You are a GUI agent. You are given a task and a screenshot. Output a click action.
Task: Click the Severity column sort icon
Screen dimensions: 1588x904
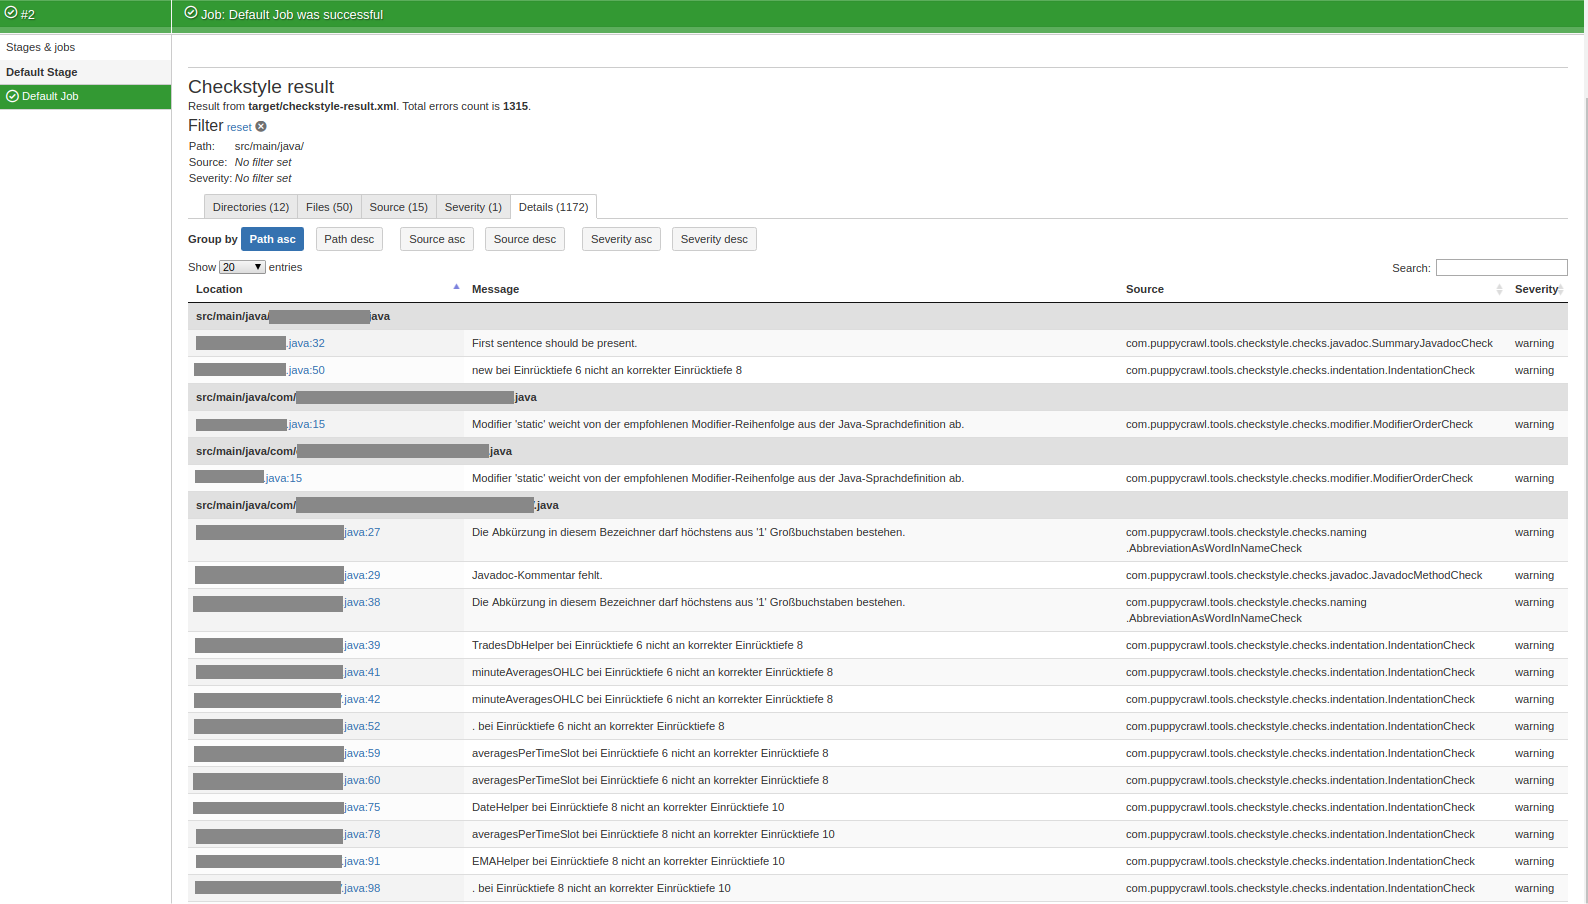1560,289
